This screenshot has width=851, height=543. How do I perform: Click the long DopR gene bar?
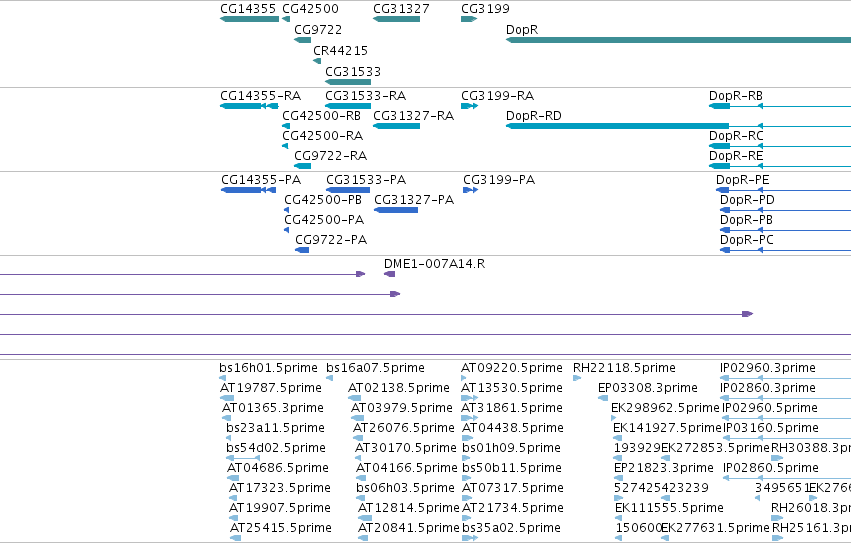pyautogui.click(x=678, y=40)
